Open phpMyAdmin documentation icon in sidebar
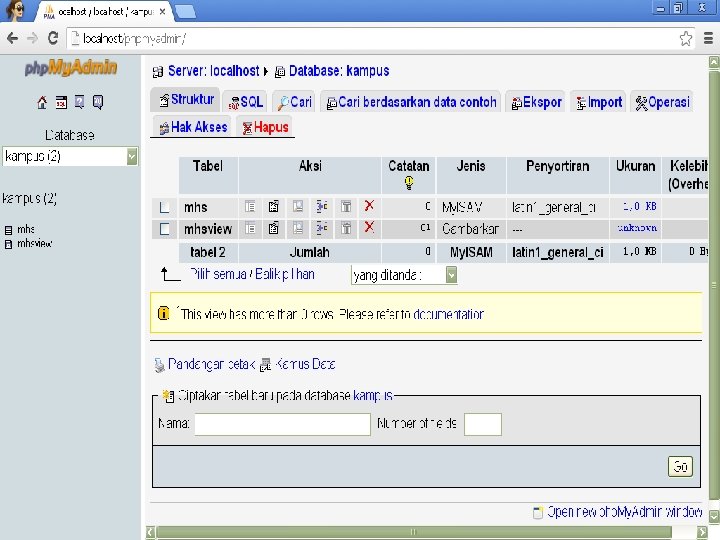 click(x=79, y=102)
